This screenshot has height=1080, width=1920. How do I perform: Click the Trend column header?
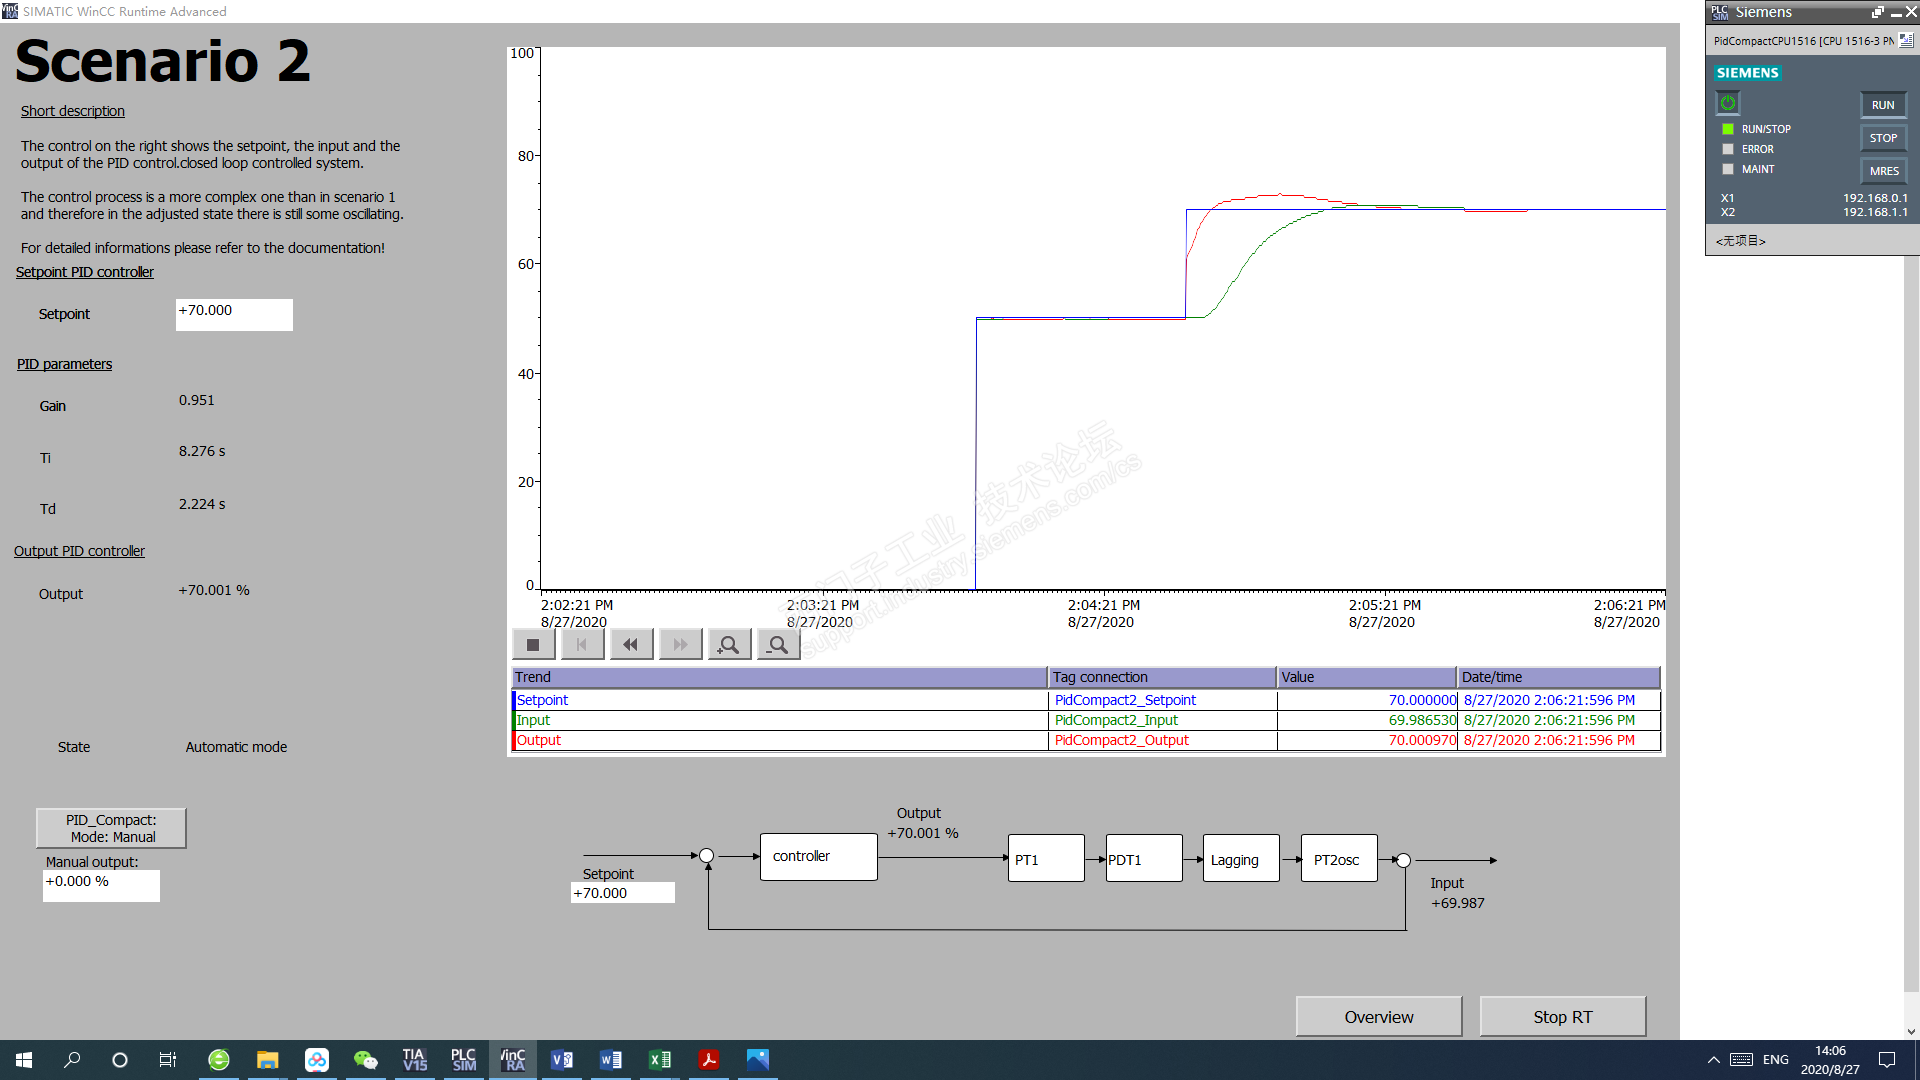tap(778, 677)
